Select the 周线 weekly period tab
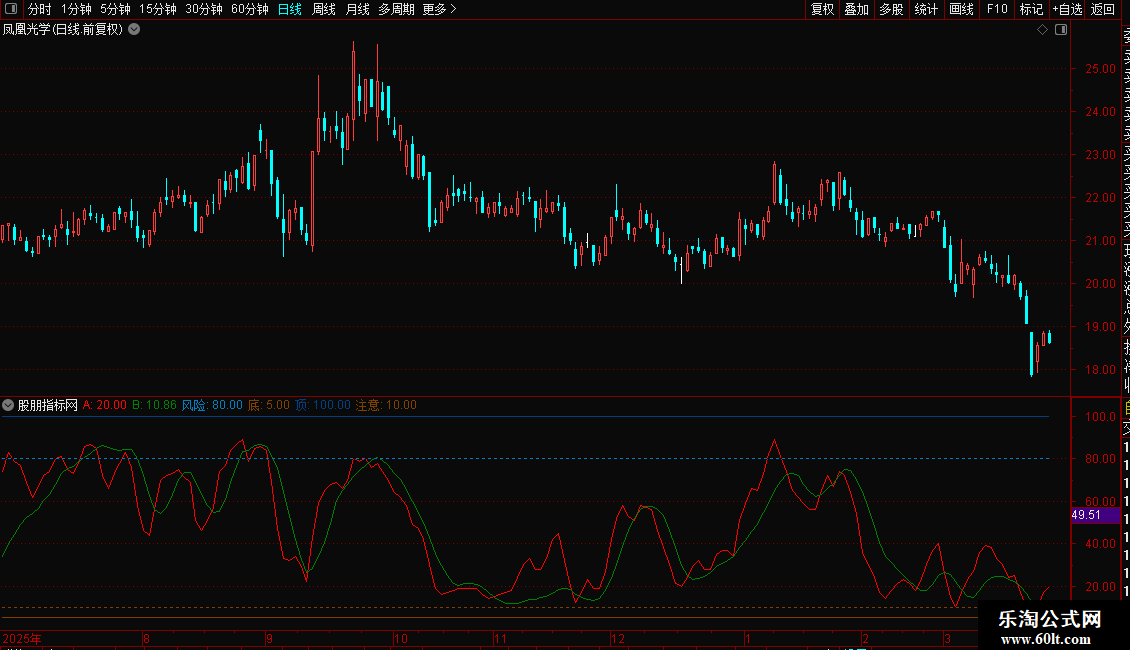The height and width of the screenshot is (650, 1130). click(324, 9)
